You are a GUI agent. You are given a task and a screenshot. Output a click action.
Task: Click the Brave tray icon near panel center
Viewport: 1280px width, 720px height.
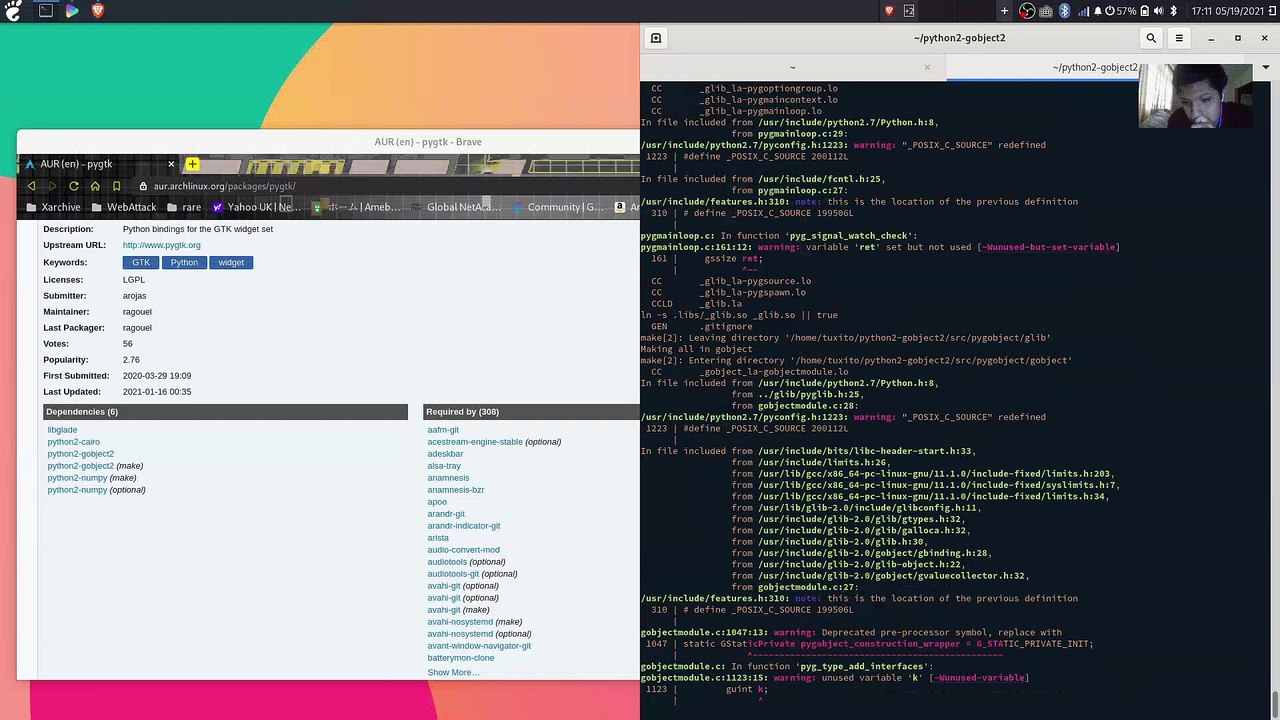click(x=889, y=11)
